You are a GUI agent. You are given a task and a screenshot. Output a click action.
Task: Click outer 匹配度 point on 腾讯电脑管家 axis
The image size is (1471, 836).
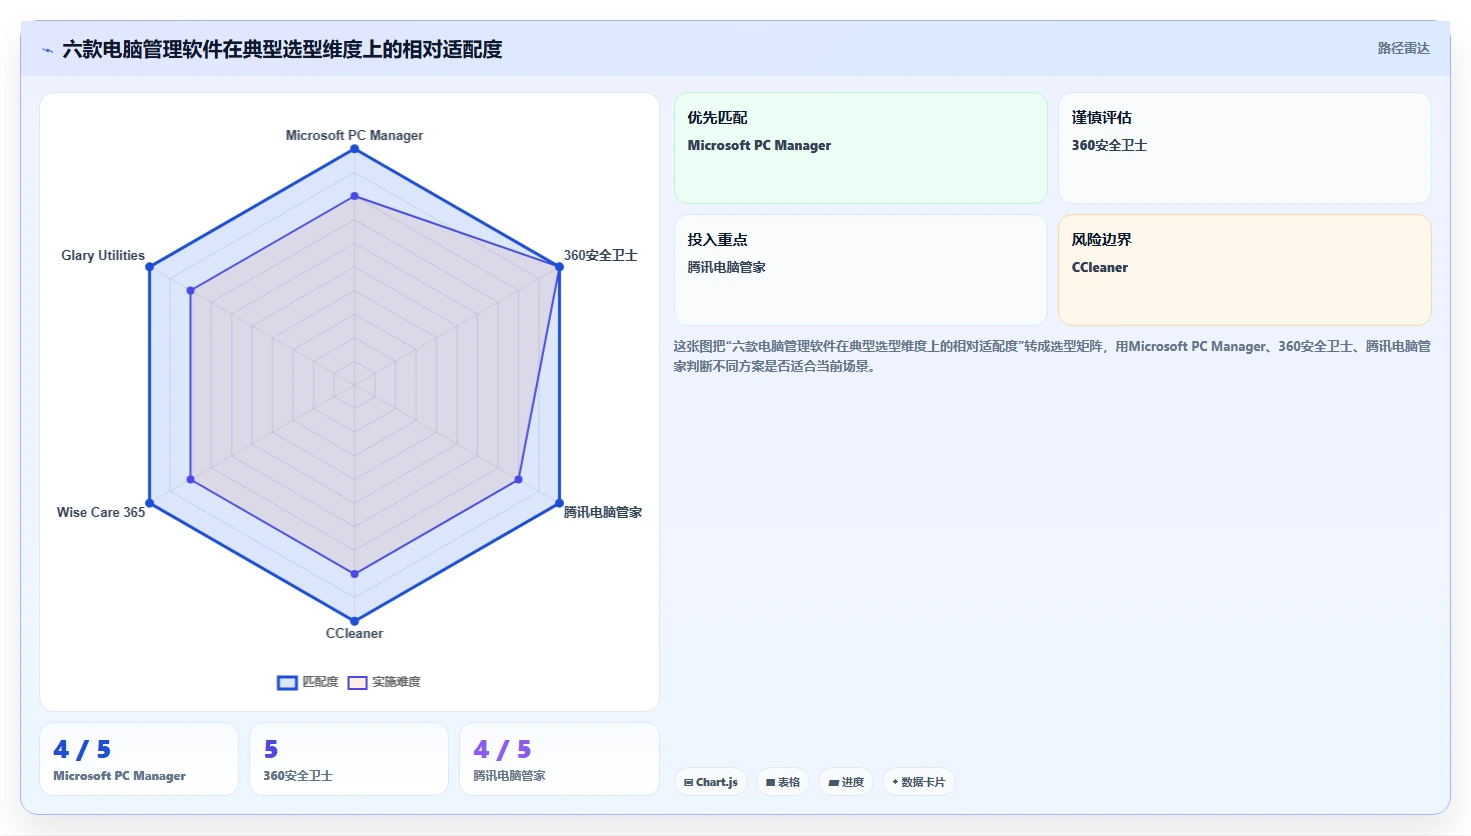coord(559,503)
